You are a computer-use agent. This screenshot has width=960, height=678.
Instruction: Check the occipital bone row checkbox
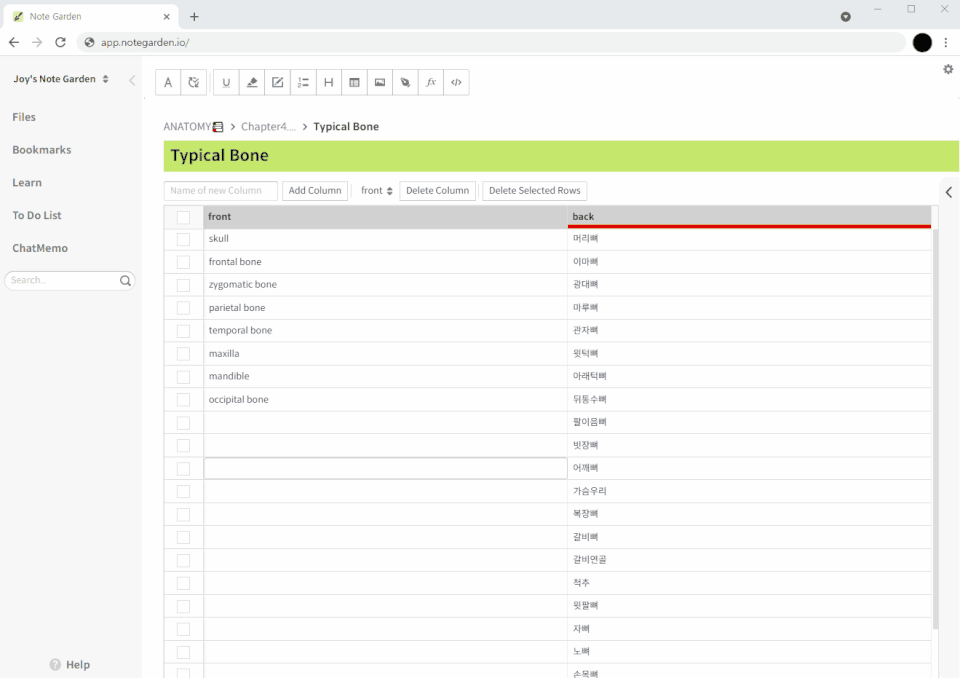[x=183, y=400]
